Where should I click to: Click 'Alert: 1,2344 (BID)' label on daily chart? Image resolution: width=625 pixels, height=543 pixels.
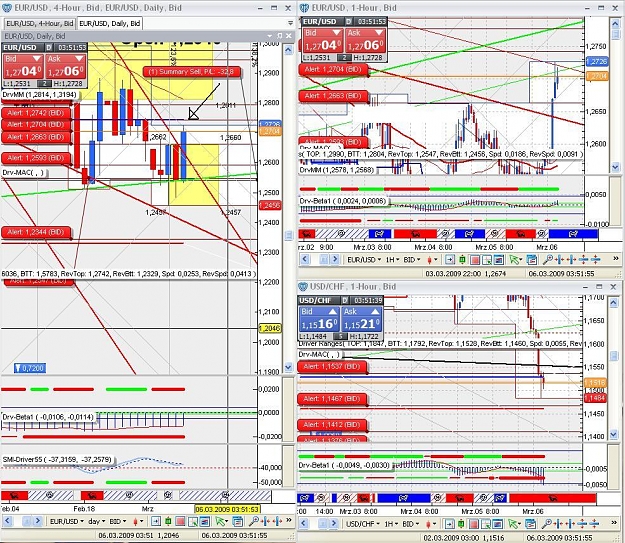(x=36, y=232)
